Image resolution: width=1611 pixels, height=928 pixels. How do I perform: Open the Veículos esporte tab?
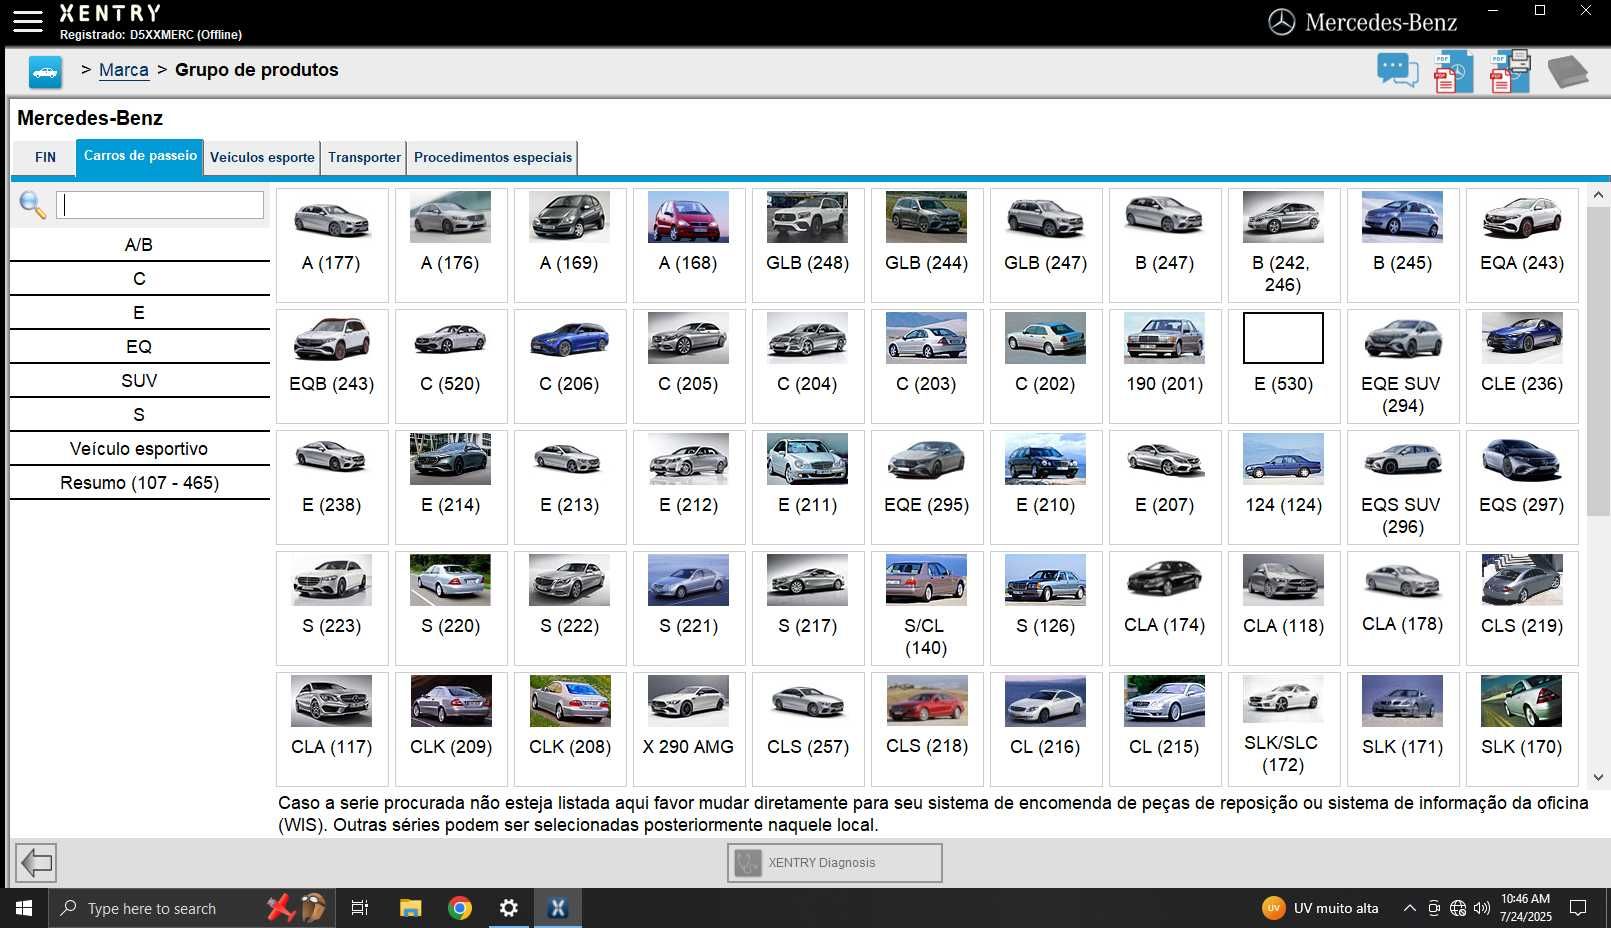click(262, 157)
